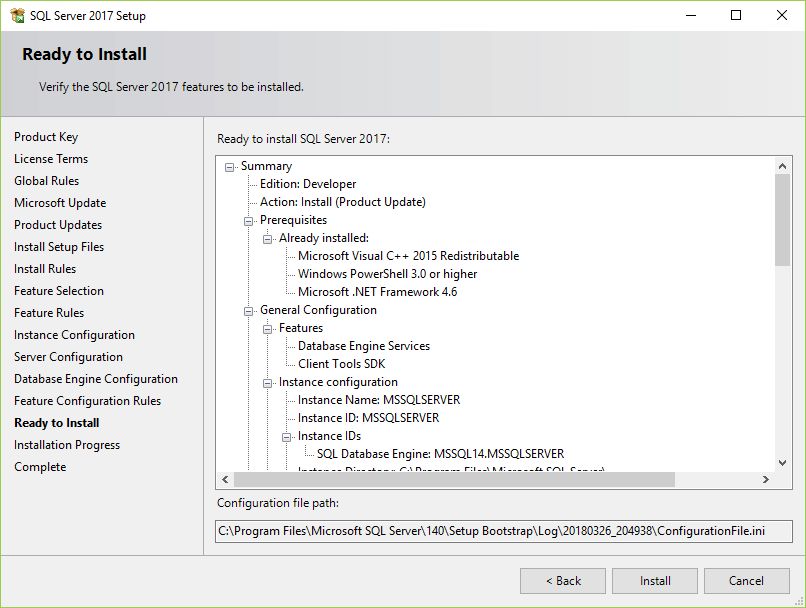Collapse the Instance IDs node
Viewport: 806px width, 608px height.
pos(286,437)
